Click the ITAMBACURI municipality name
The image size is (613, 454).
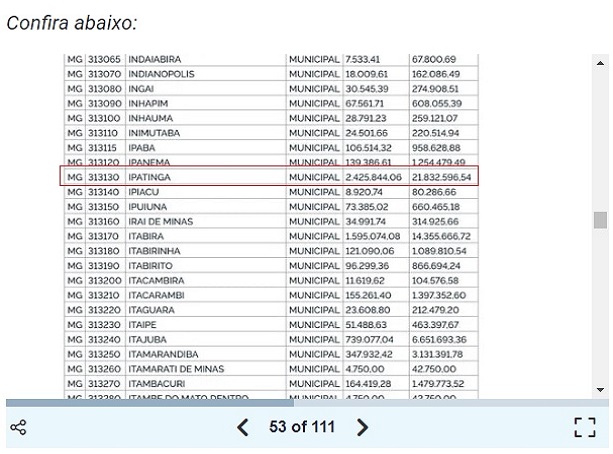pyautogui.click(x=158, y=383)
